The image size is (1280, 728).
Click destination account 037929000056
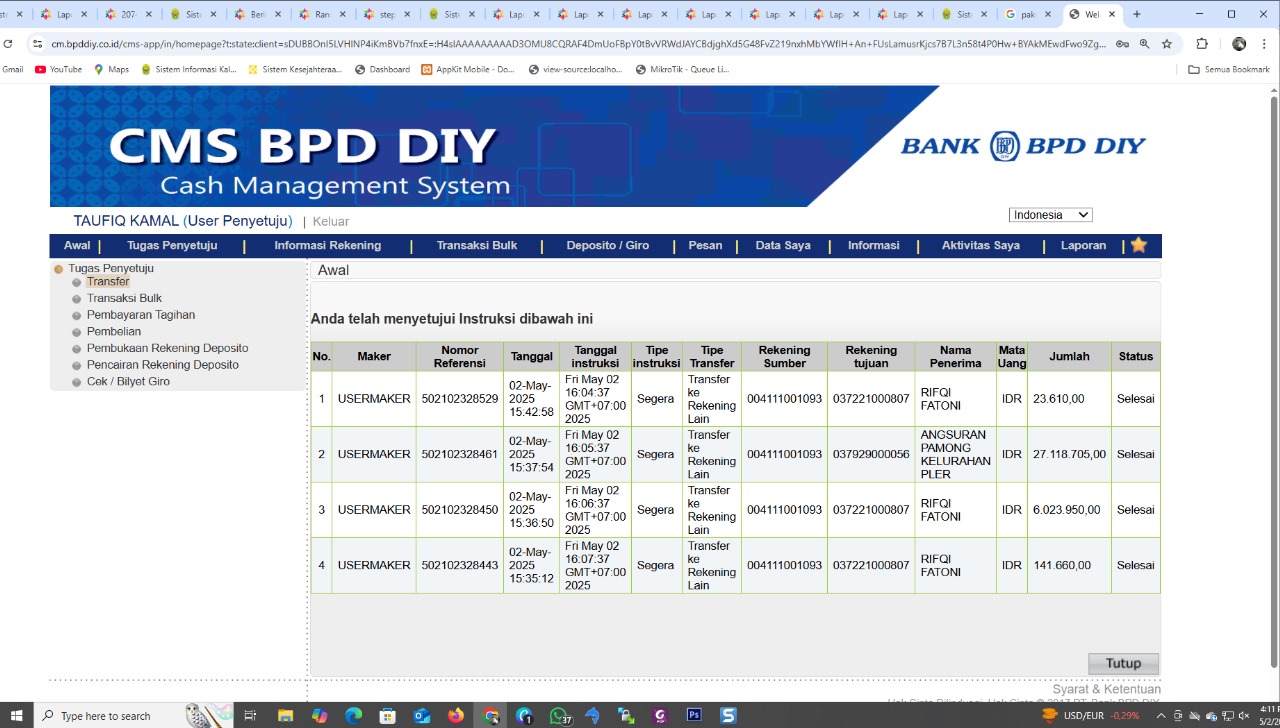click(871, 454)
